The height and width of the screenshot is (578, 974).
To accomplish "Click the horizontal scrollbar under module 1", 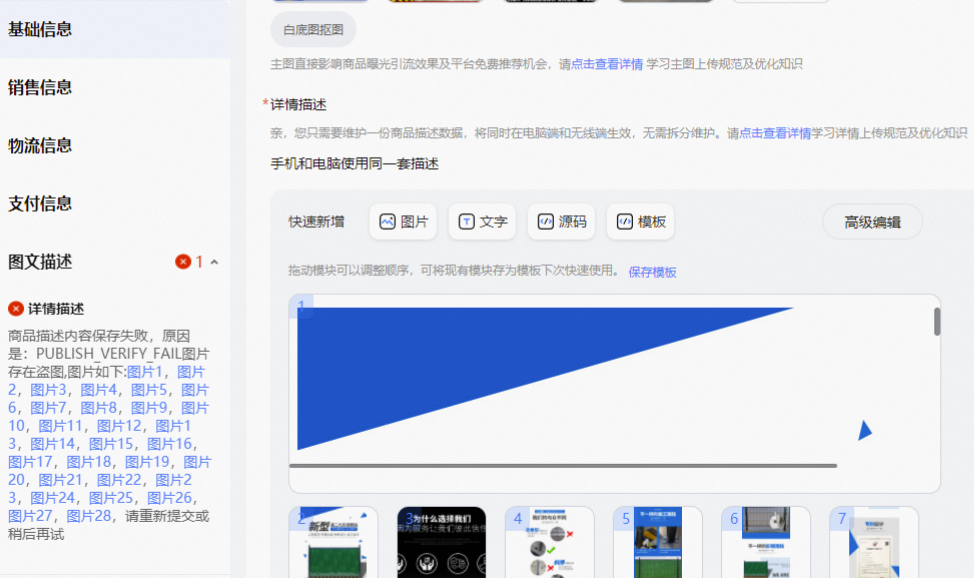I will tap(563, 466).
